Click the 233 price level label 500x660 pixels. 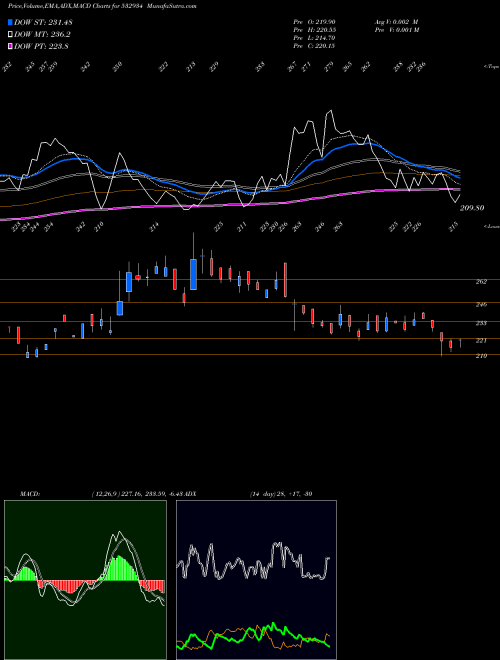tap(481, 323)
